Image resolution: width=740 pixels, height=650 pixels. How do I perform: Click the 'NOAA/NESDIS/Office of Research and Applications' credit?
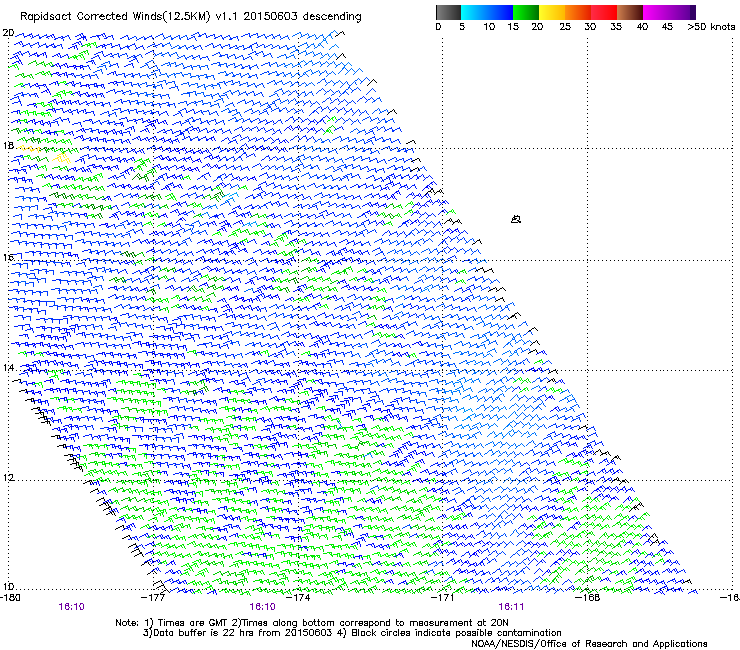(x=589, y=644)
